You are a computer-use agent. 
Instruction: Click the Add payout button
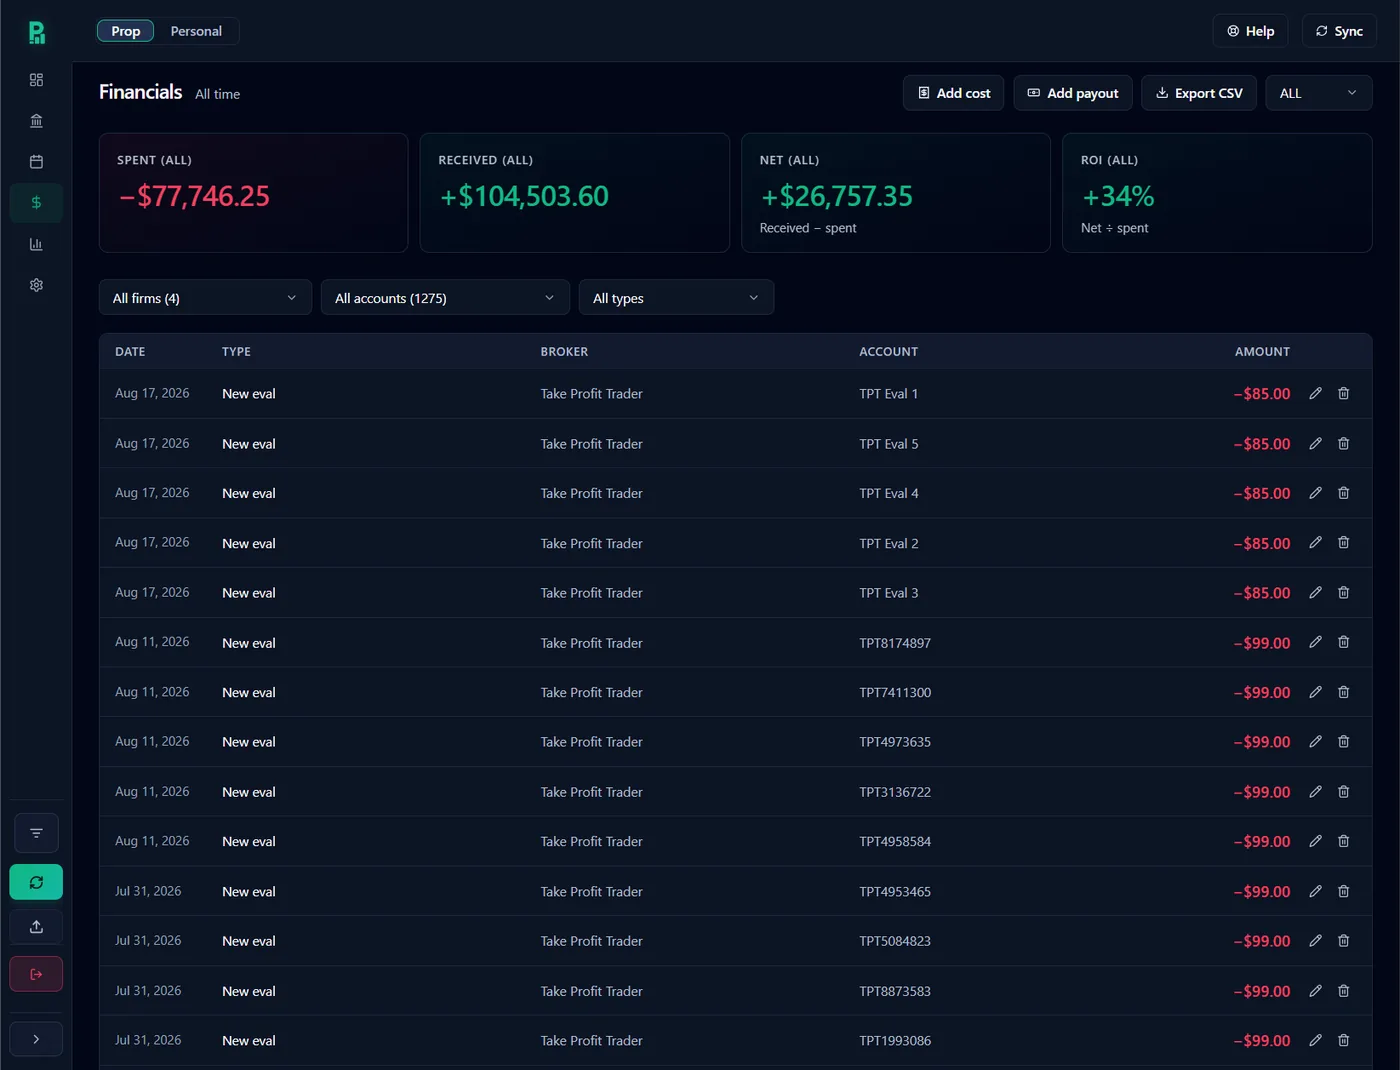[1073, 93]
